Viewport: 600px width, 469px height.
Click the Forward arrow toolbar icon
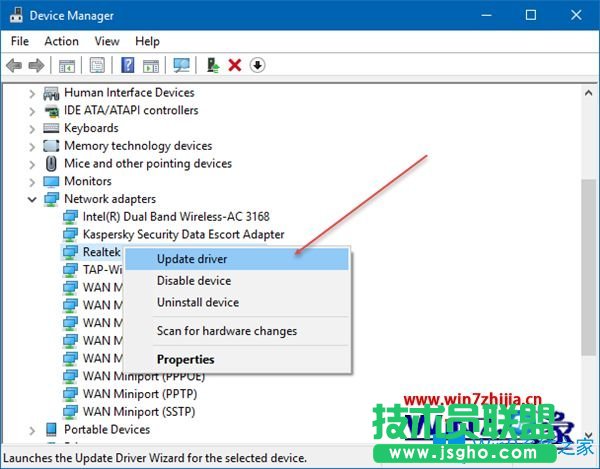click(x=36, y=65)
